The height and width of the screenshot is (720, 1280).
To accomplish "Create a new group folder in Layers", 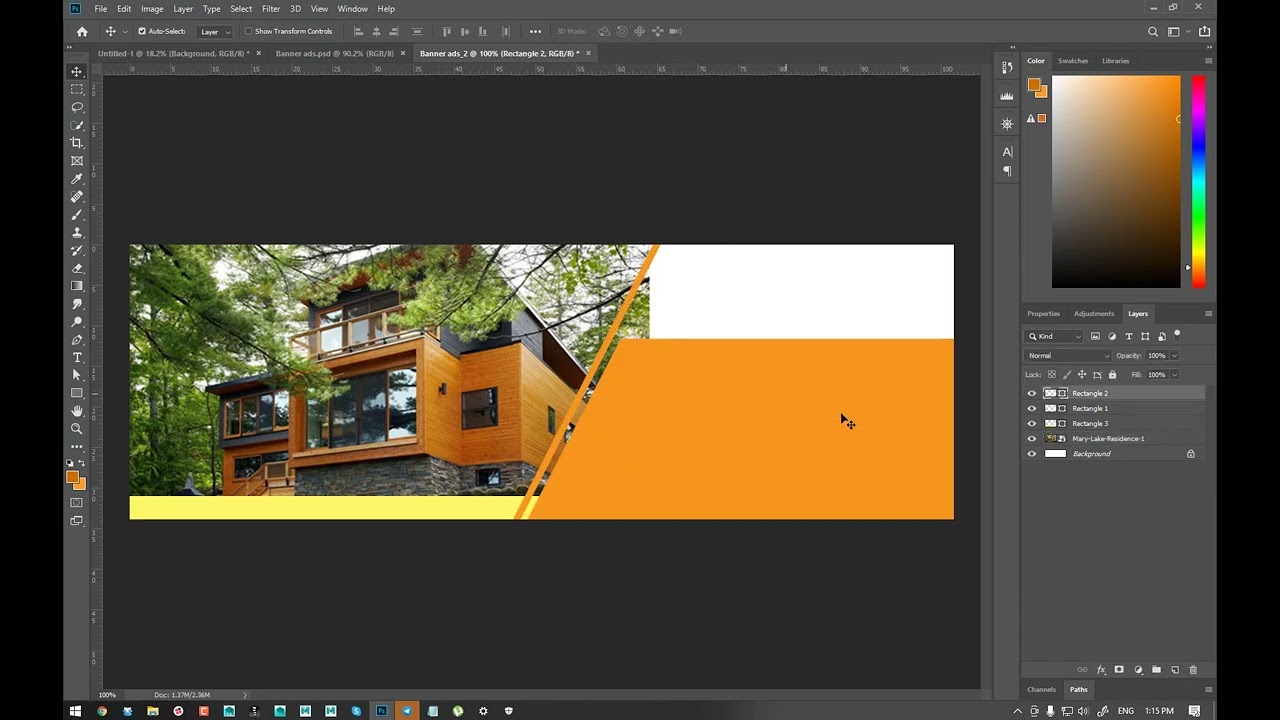I will click(x=1156, y=670).
